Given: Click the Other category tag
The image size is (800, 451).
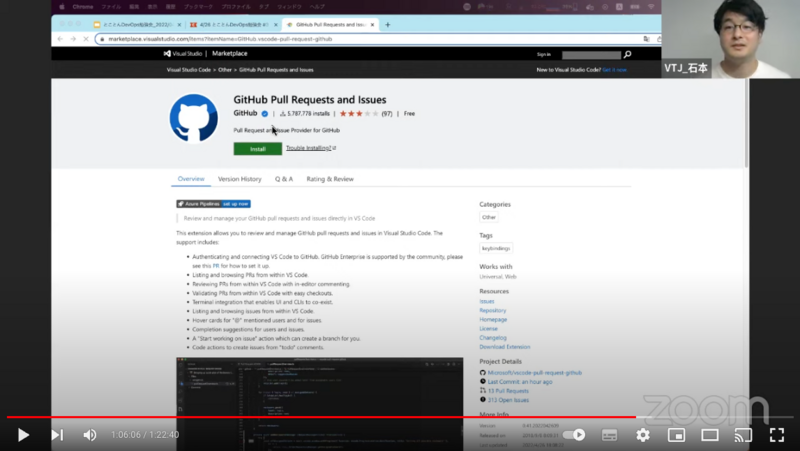Looking at the screenshot, I should pos(489,217).
